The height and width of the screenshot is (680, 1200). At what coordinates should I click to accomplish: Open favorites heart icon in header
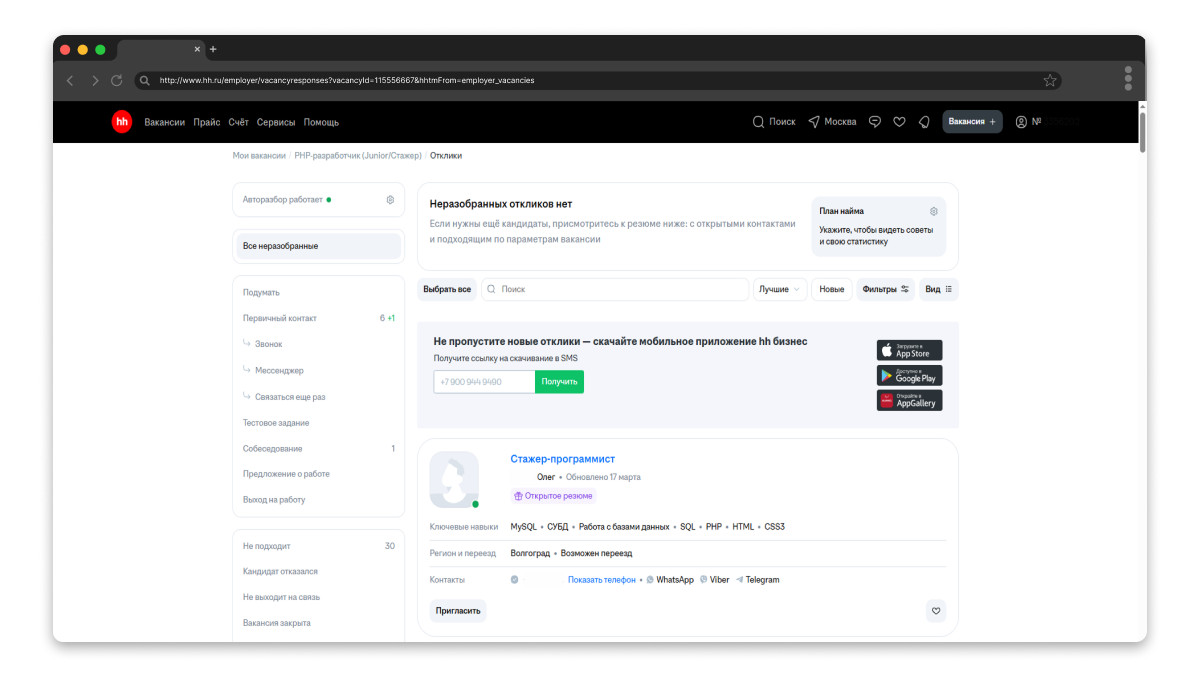pyautogui.click(x=899, y=122)
